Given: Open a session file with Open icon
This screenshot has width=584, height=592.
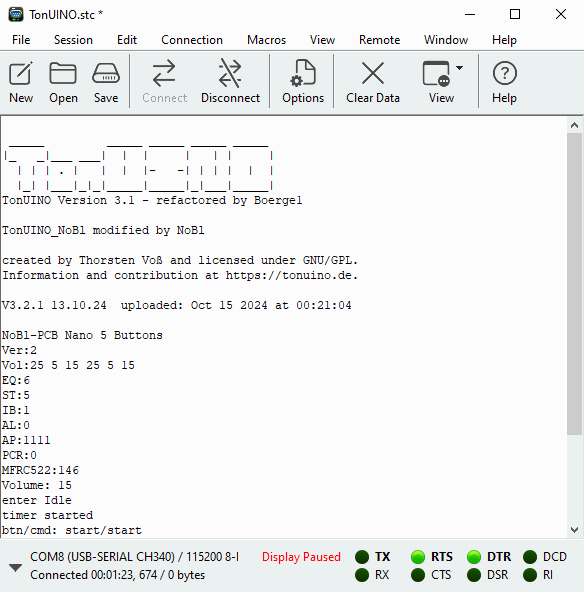Looking at the screenshot, I should (x=63, y=82).
